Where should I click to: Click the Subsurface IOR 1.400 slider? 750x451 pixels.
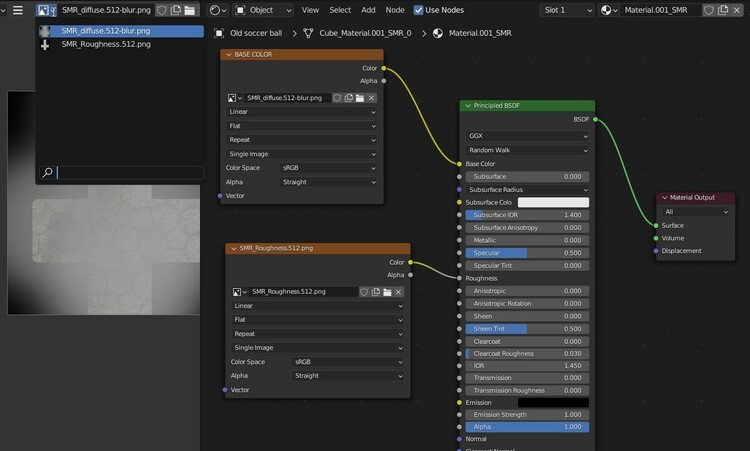point(527,215)
